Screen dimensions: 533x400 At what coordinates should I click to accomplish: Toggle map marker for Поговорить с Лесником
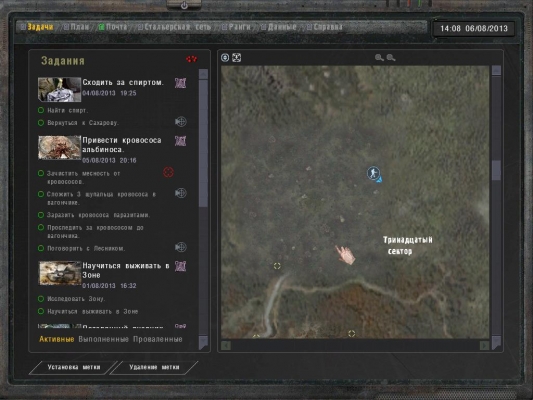coord(180,247)
